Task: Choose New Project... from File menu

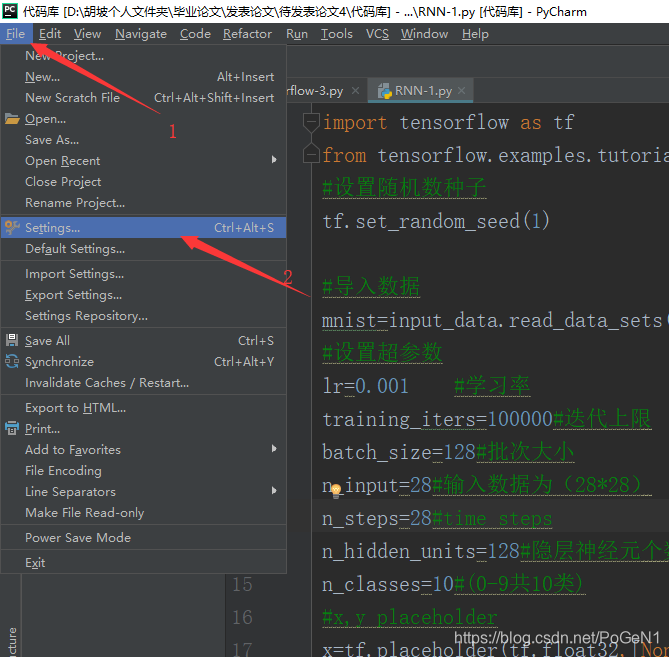Action: [x=143, y=55]
